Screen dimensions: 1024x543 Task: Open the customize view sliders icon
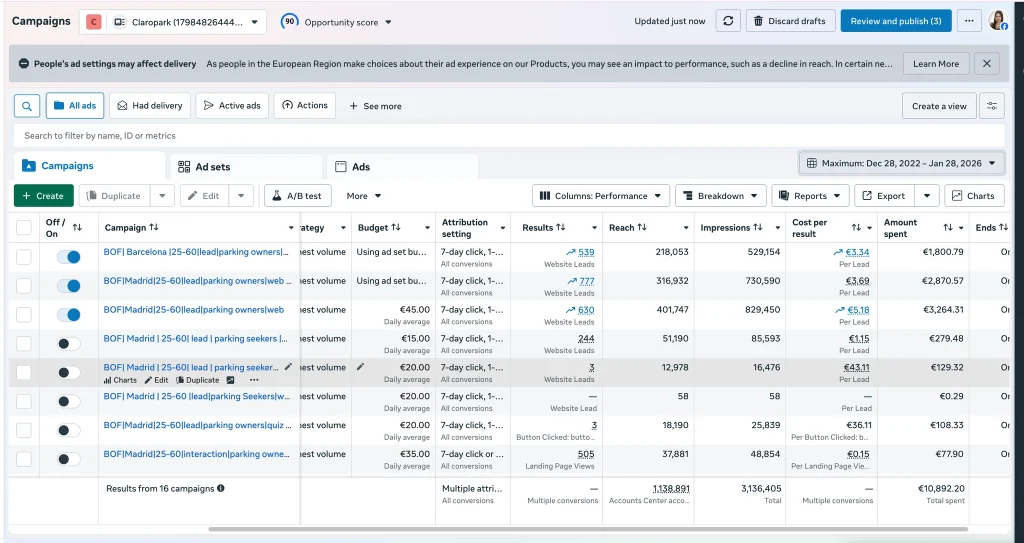(992, 106)
